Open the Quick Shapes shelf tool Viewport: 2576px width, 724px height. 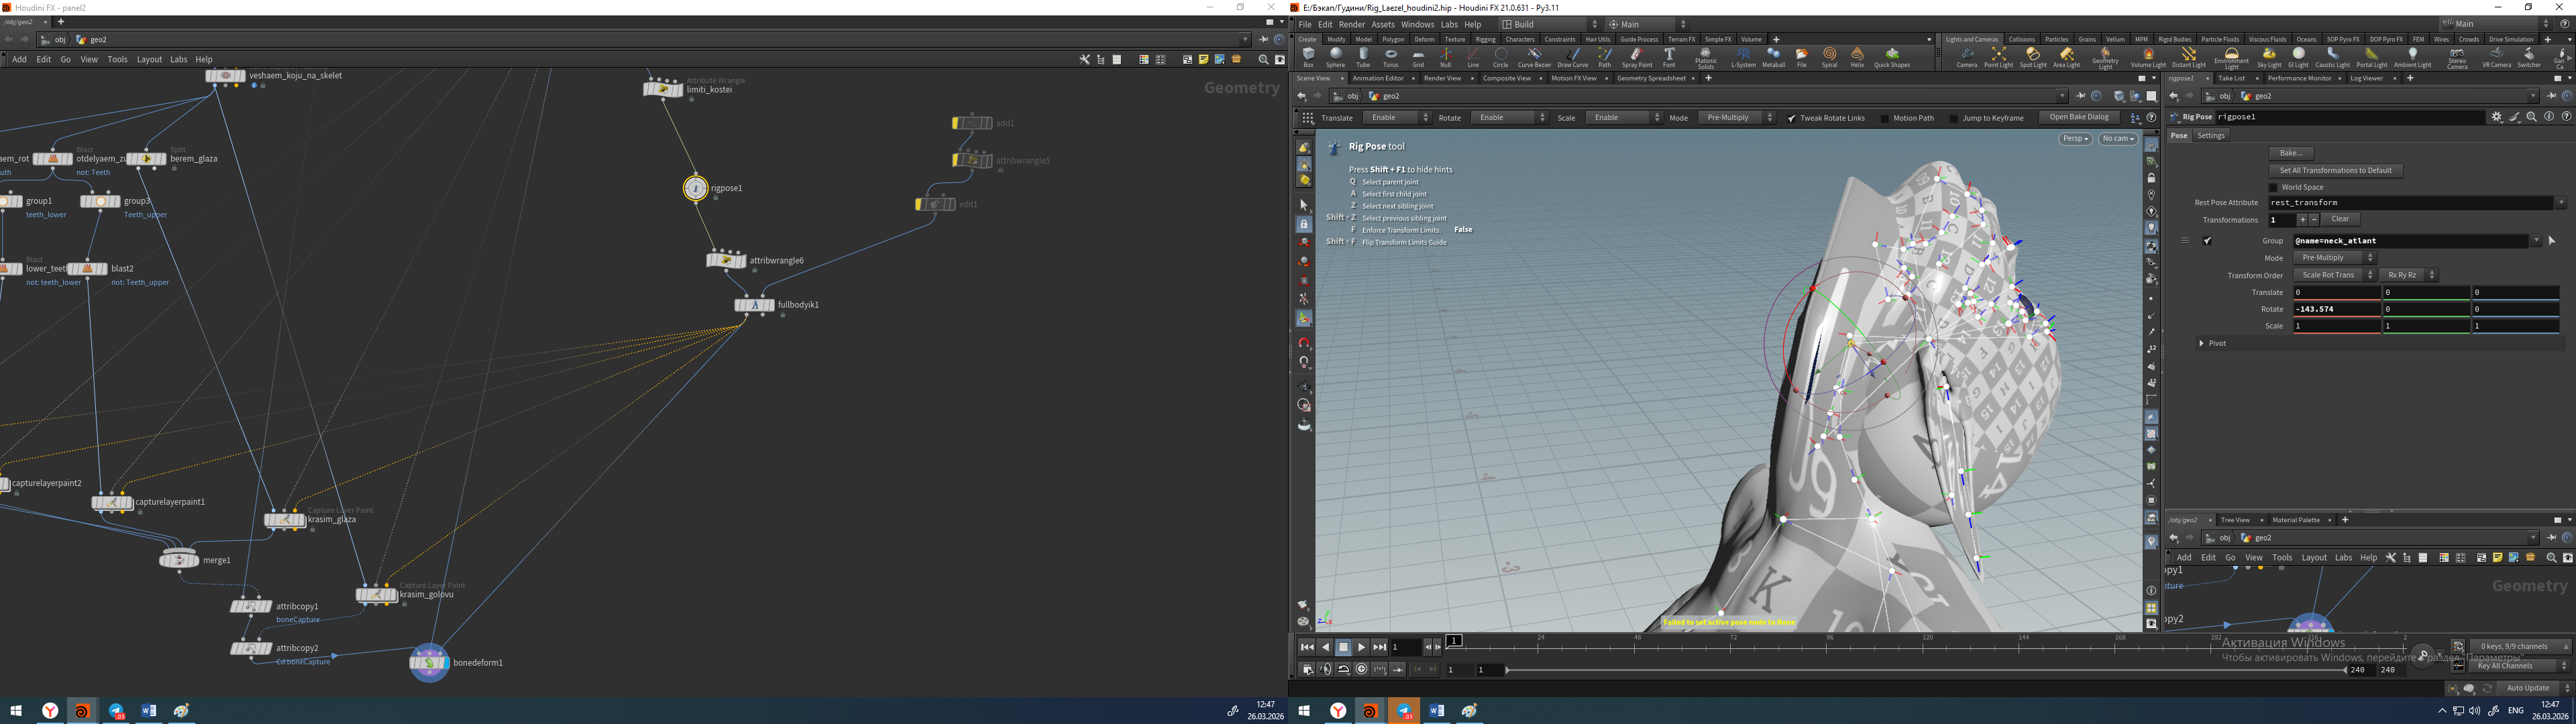pos(1892,58)
